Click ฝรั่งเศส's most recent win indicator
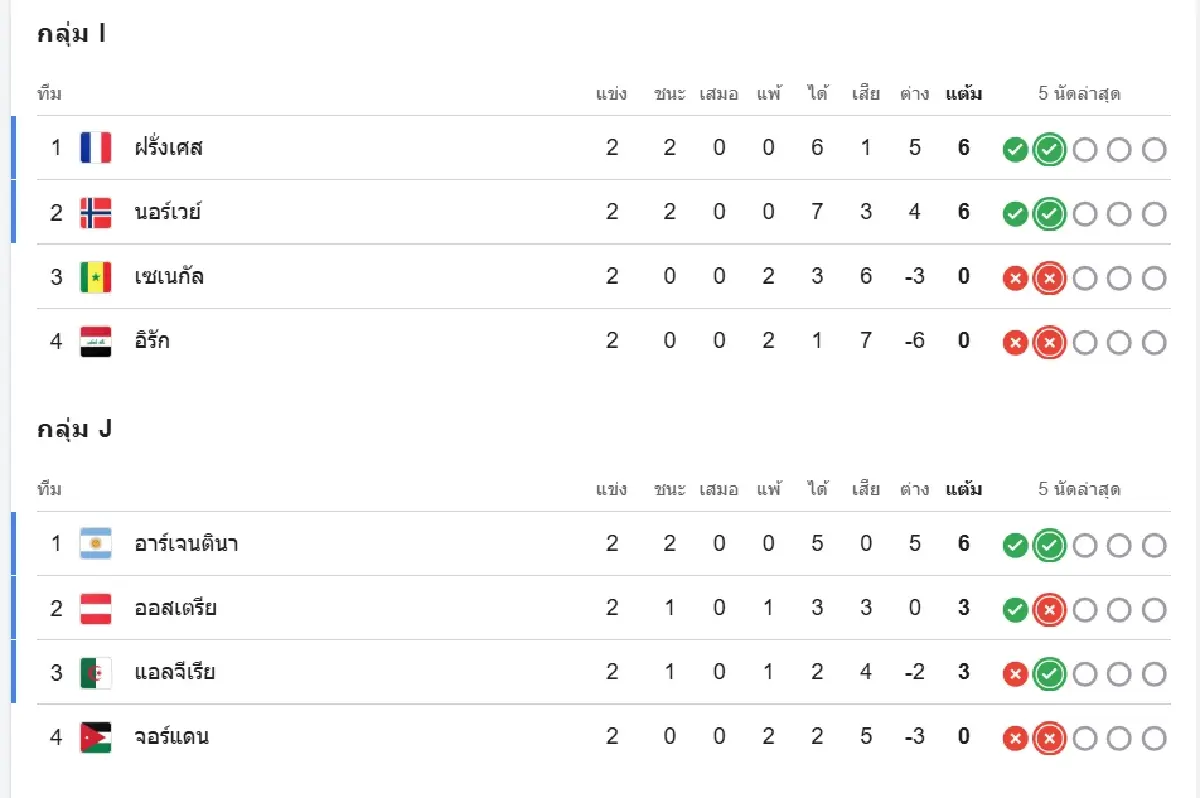Viewport: 1200px width, 798px height. pos(1049,150)
